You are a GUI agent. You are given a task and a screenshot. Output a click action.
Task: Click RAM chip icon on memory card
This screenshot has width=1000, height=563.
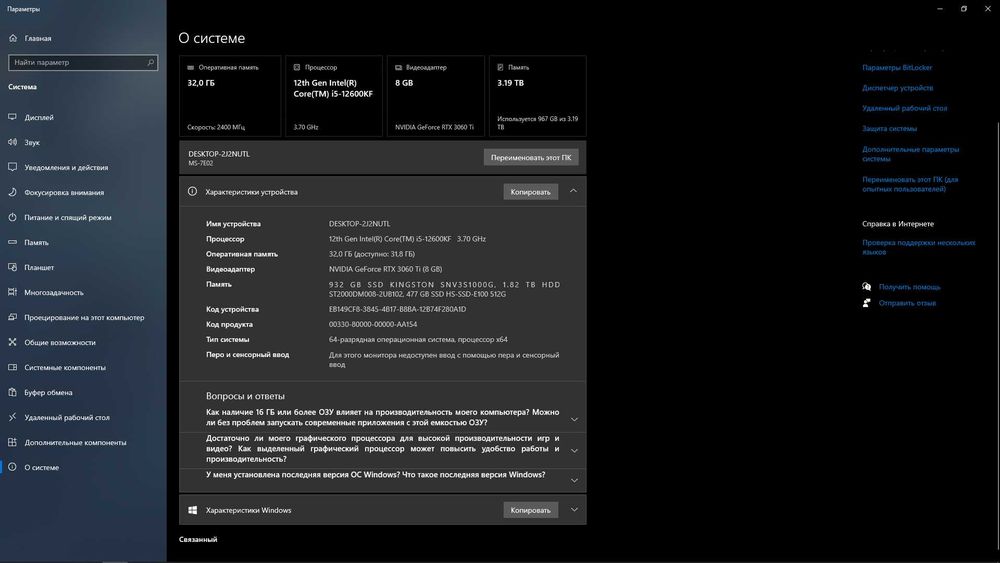click(x=191, y=67)
